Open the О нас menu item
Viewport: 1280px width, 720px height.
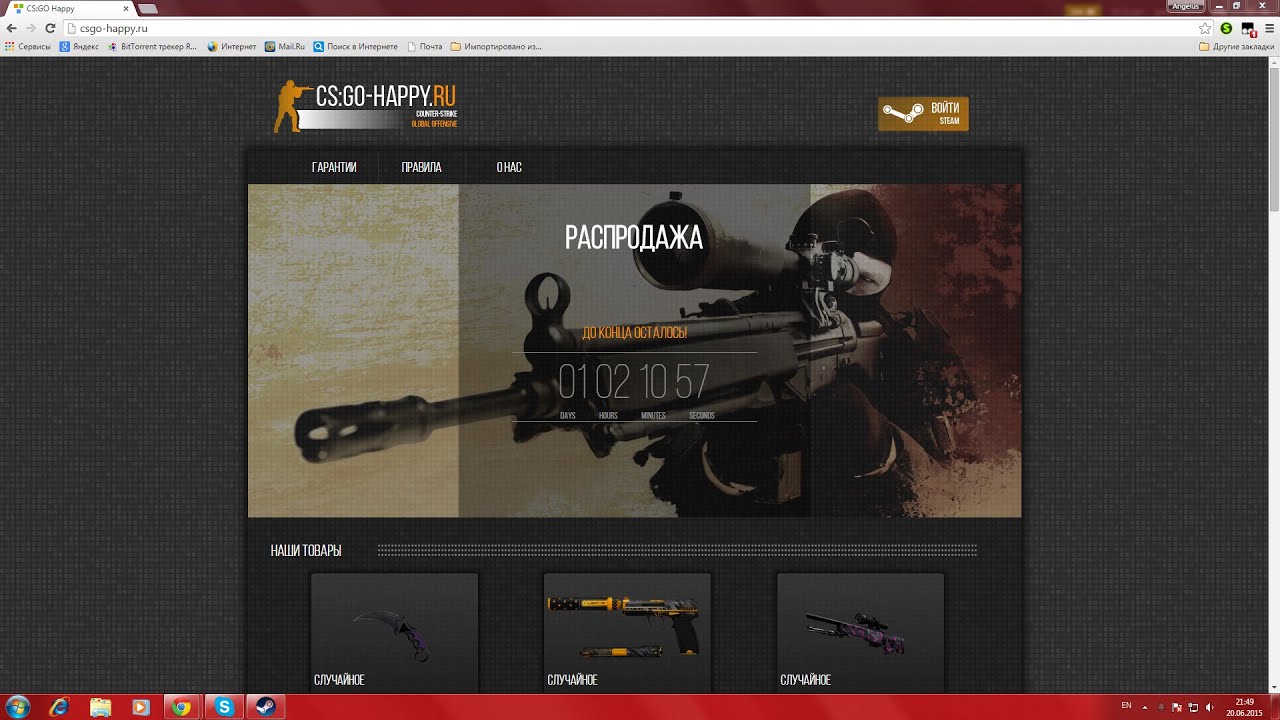click(x=509, y=167)
